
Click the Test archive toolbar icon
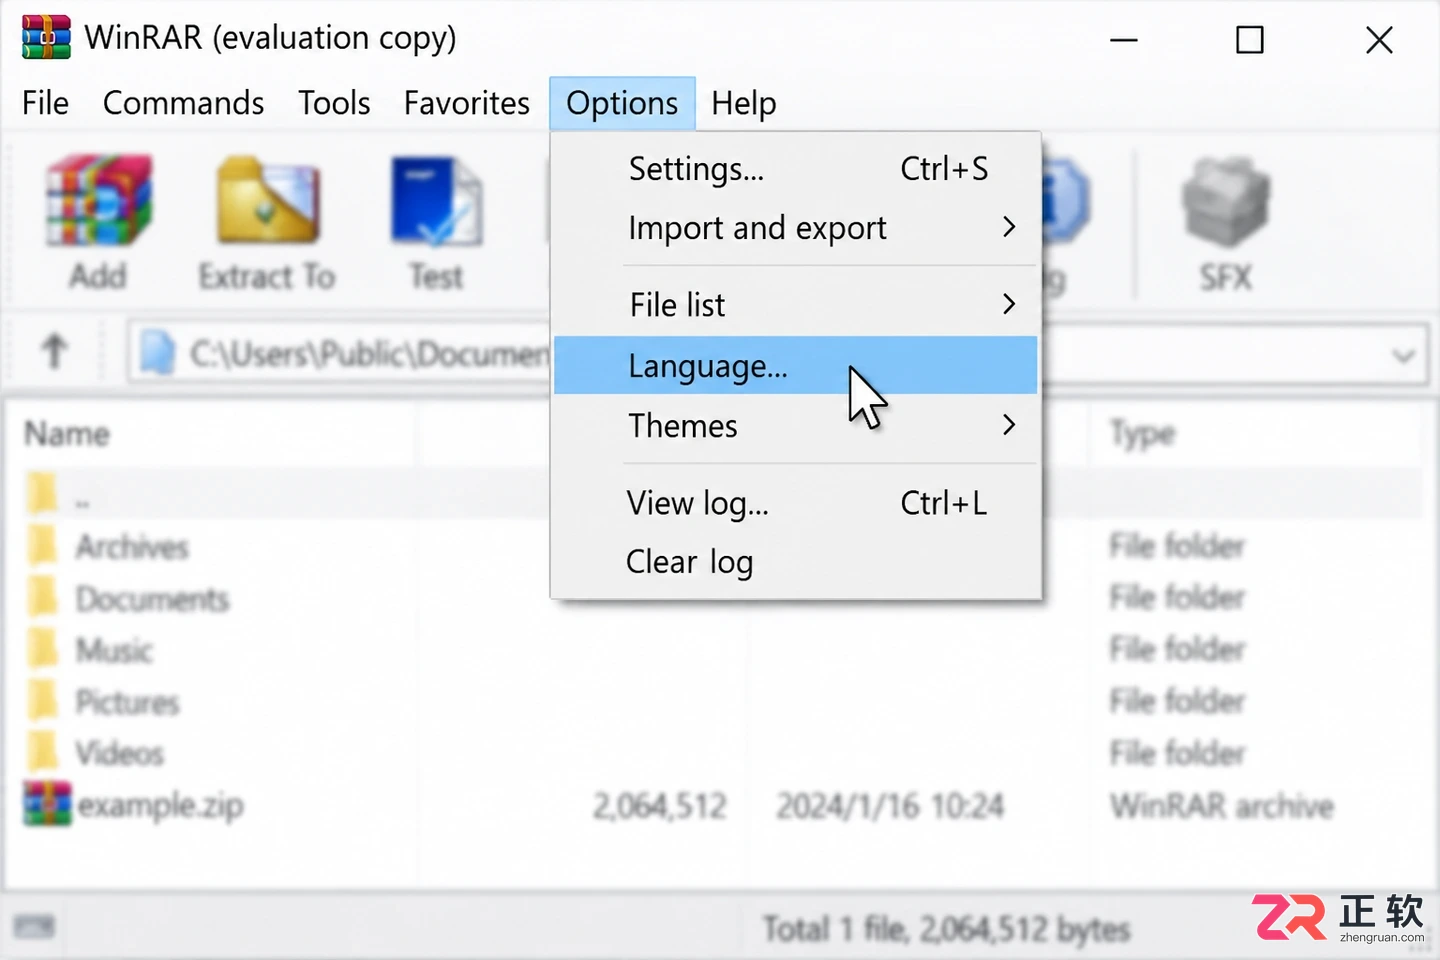(436, 201)
